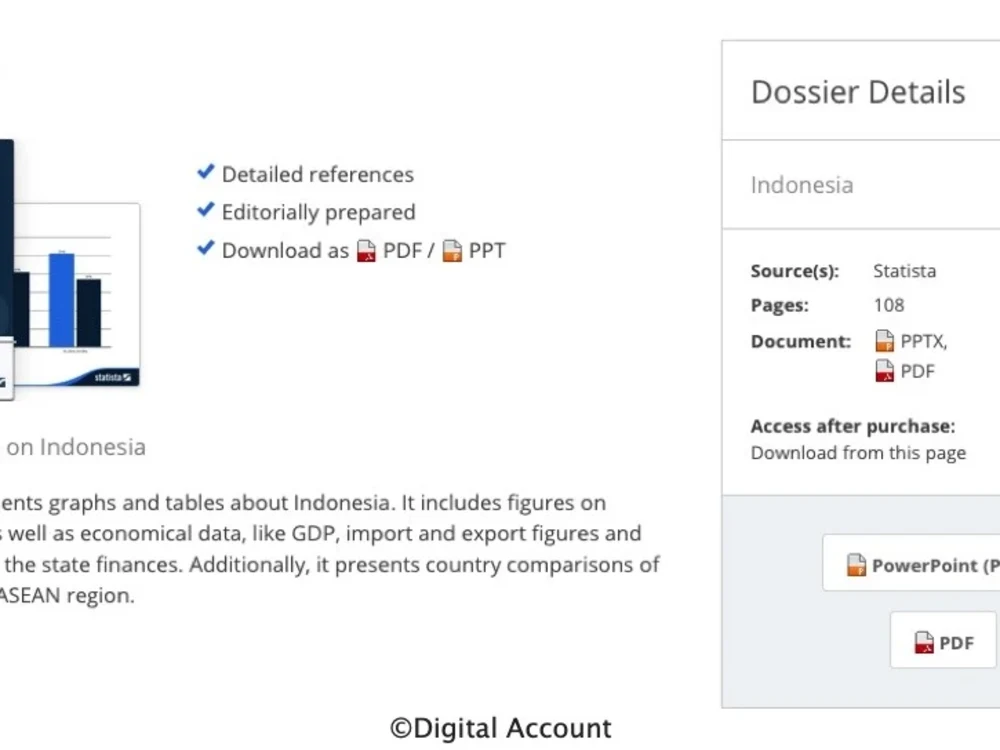Click the checkmark next to Download as
This screenshot has height=750, width=1000.
pos(205,248)
